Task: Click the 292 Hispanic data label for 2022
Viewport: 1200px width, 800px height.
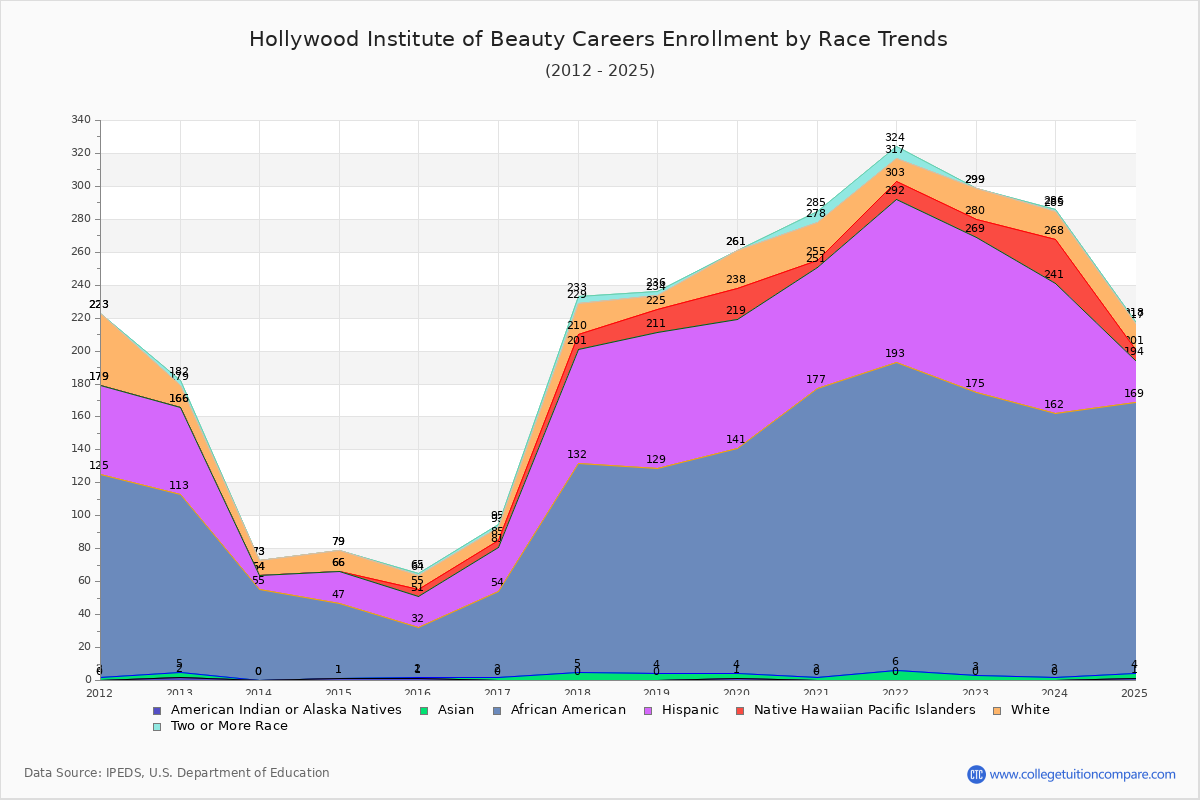Action: click(x=895, y=191)
